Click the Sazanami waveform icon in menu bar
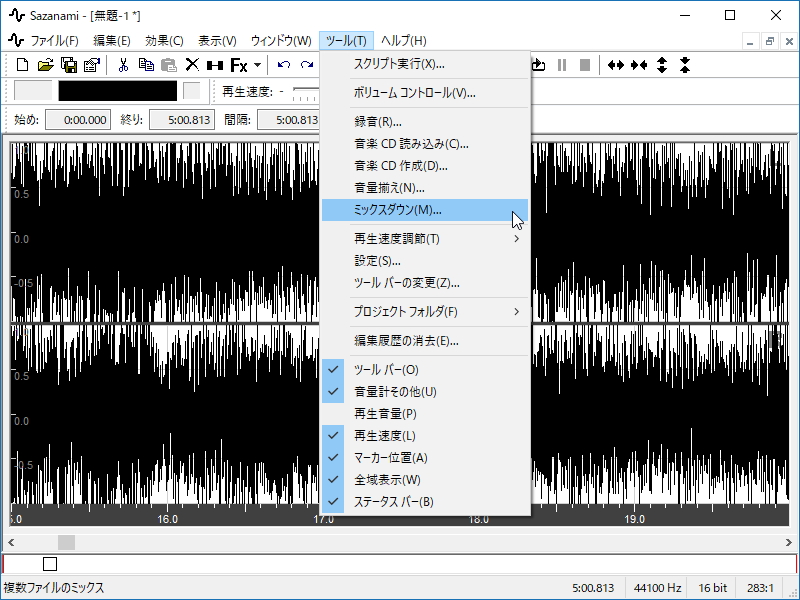The image size is (800, 600). coord(16,40)
